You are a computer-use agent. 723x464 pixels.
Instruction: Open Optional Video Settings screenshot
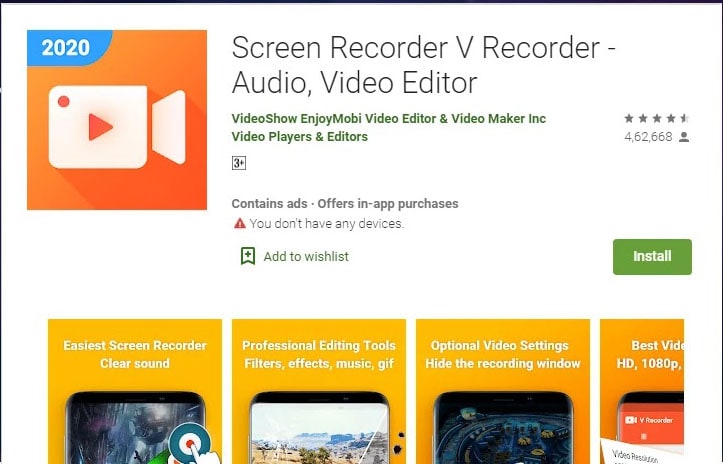pyautogui.click(x=503, y=392)
